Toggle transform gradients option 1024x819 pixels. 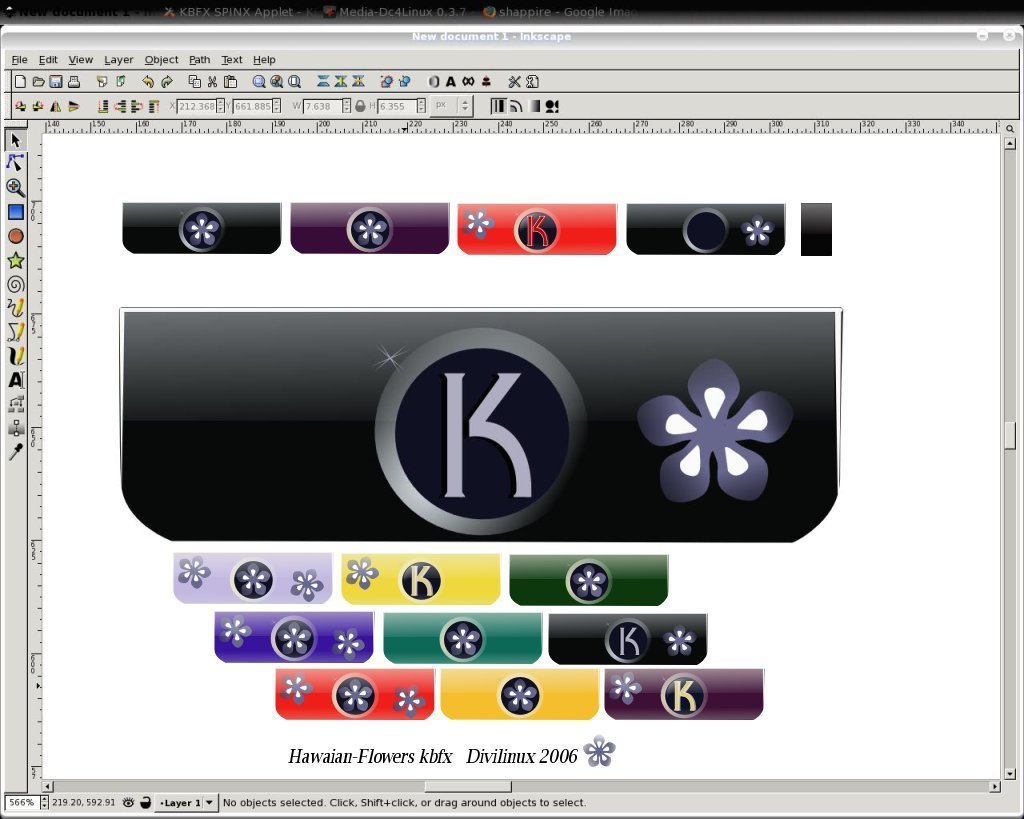click(x=534, y=106)
